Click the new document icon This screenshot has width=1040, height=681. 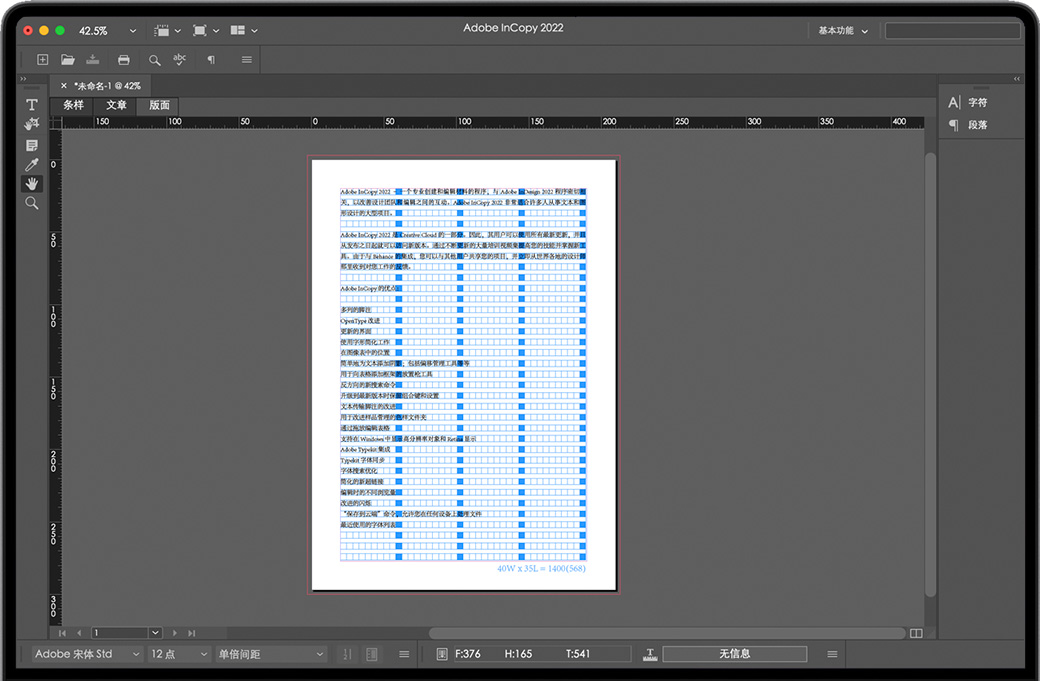[42, 60]
